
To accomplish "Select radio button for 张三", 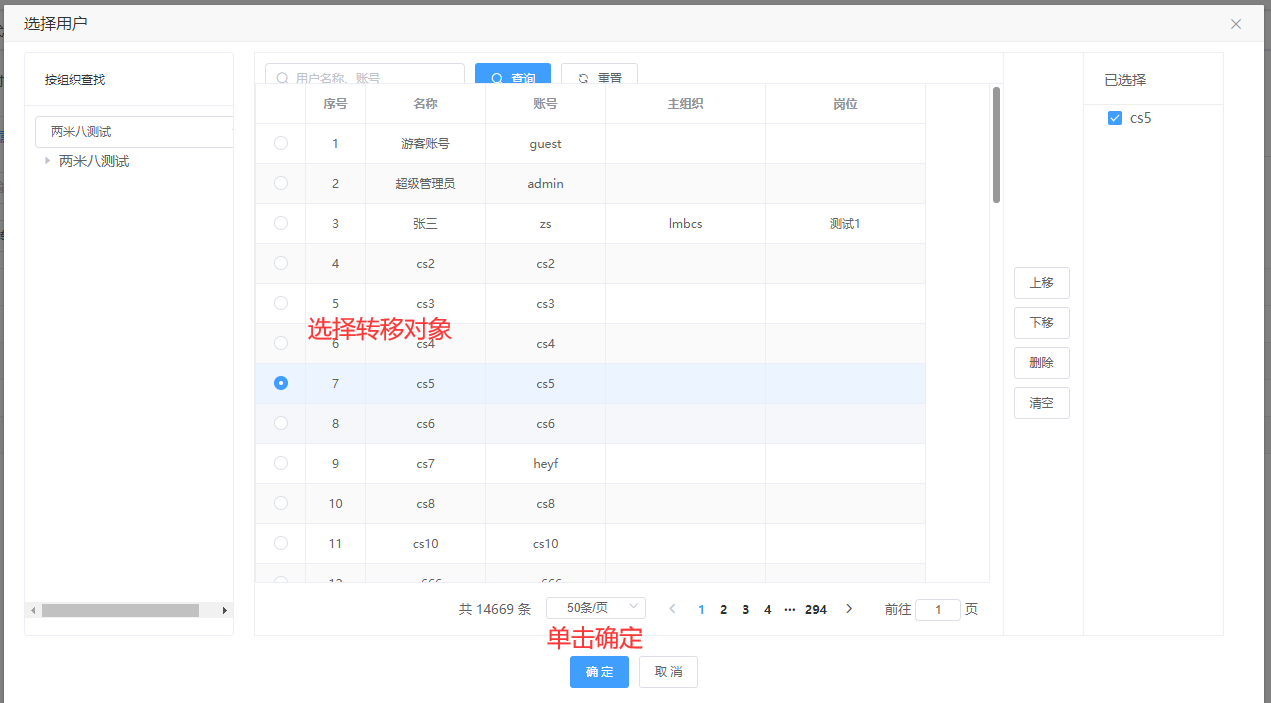I will click(x=281, y=223).
